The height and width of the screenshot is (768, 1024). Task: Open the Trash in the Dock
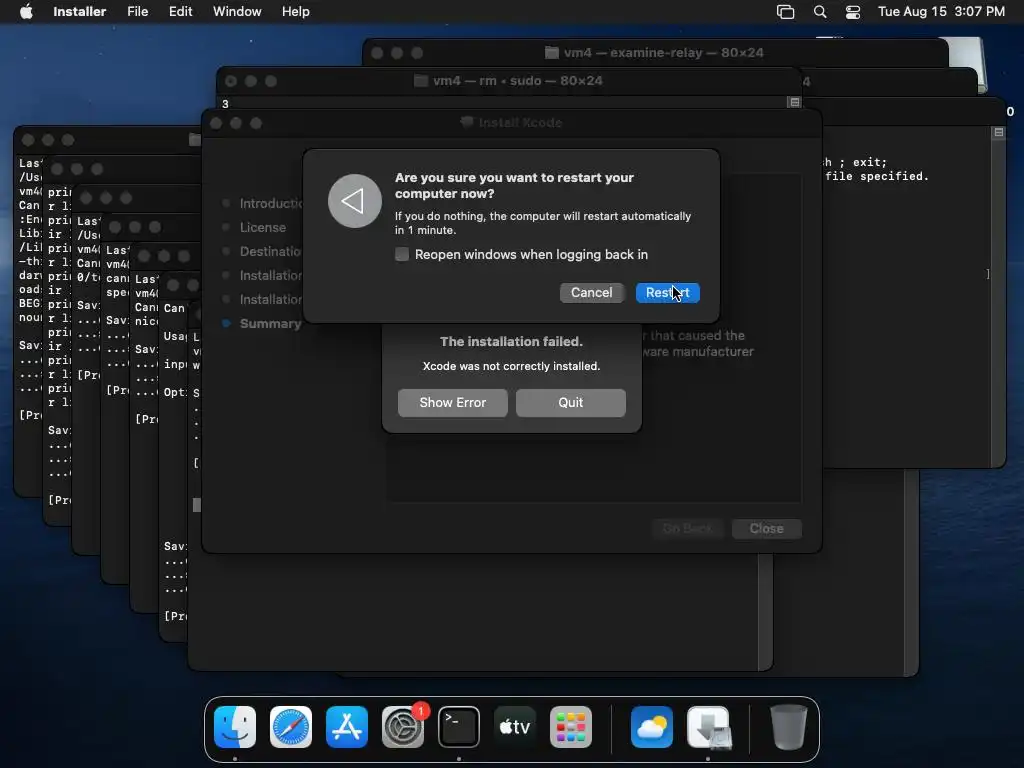pyautogui.click(x=788, y=727)
